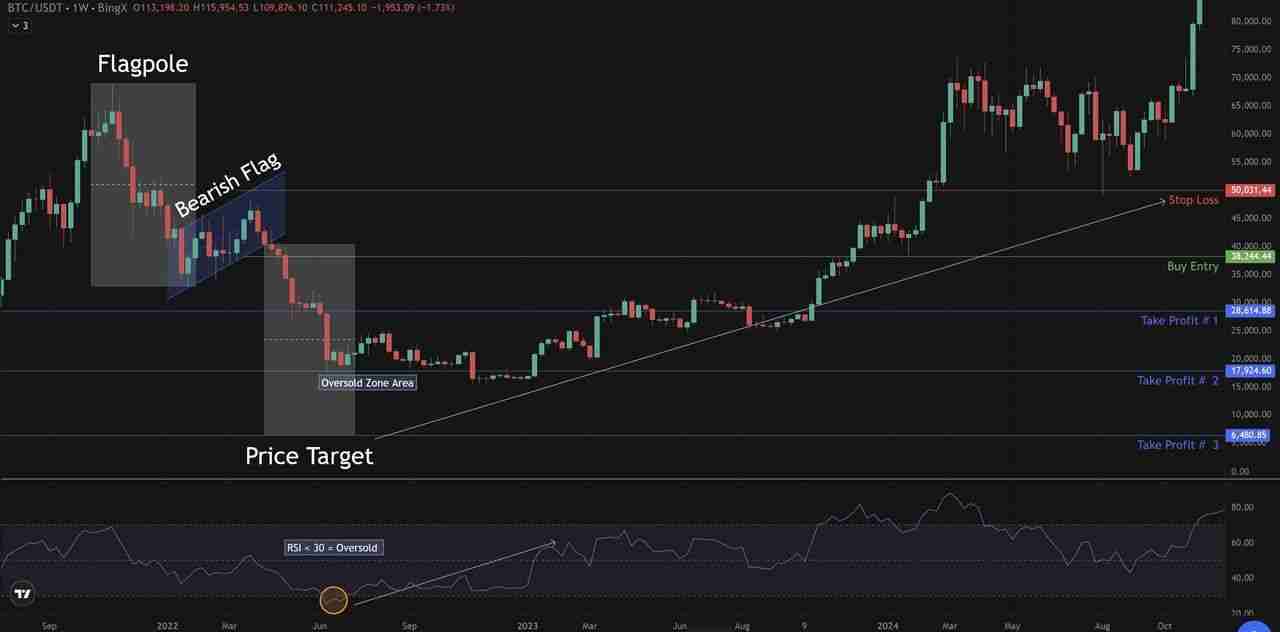Click the Buy Entry text annotation
Screen dimensions: 1280x632
(x=1192, y=267)
